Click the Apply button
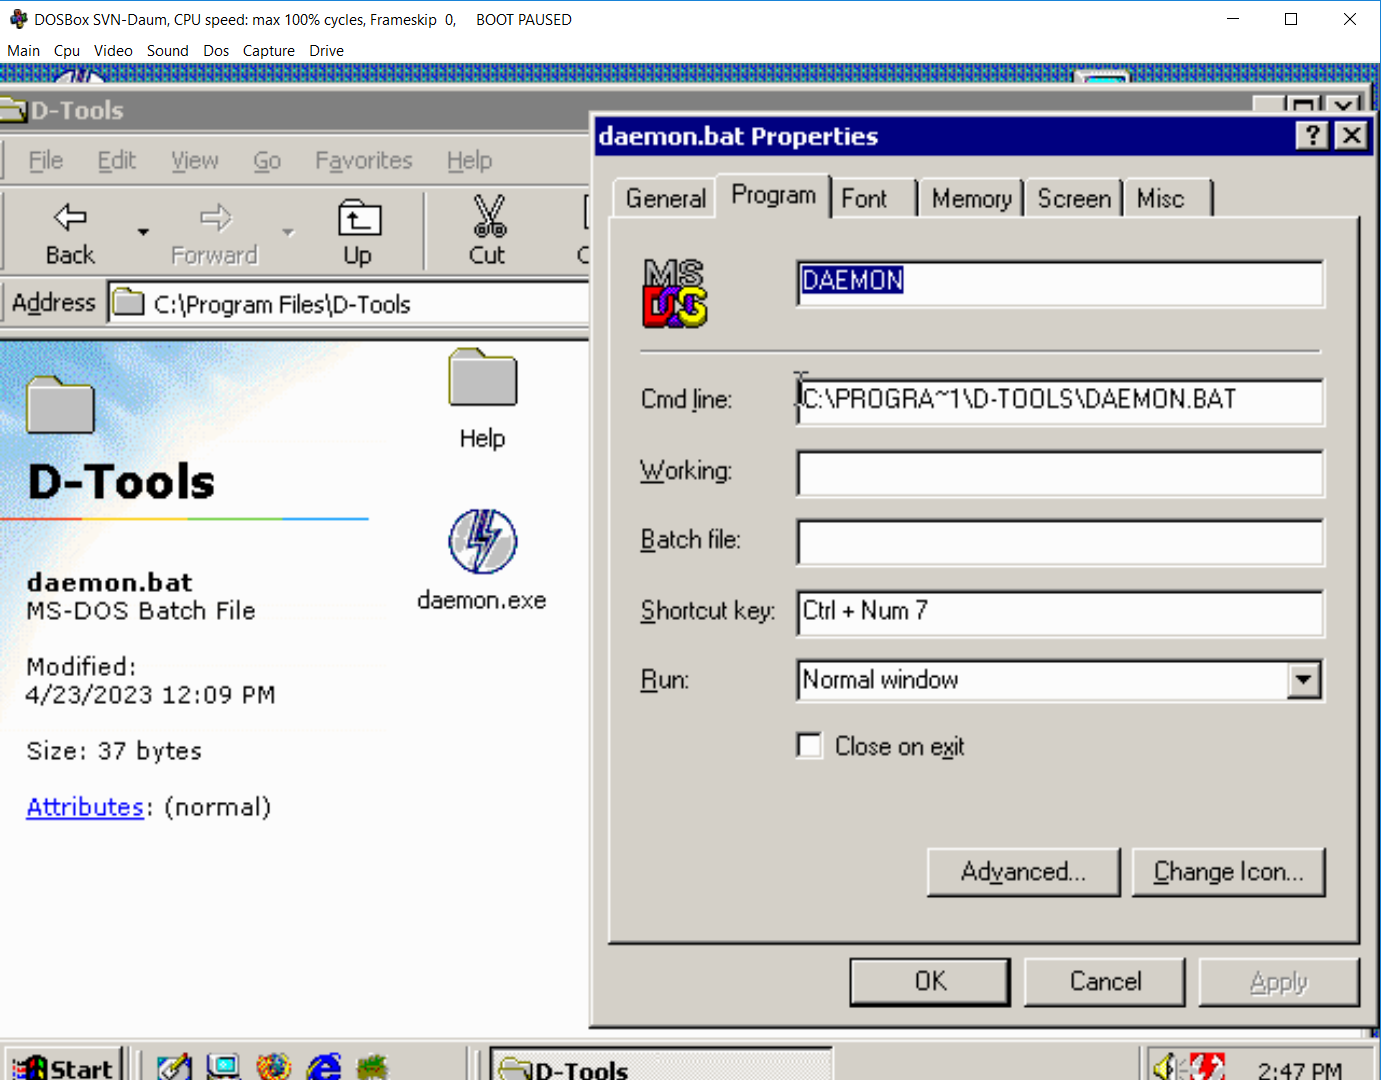Viewport: 1381px width, 1080px height. pos(1279,981)
